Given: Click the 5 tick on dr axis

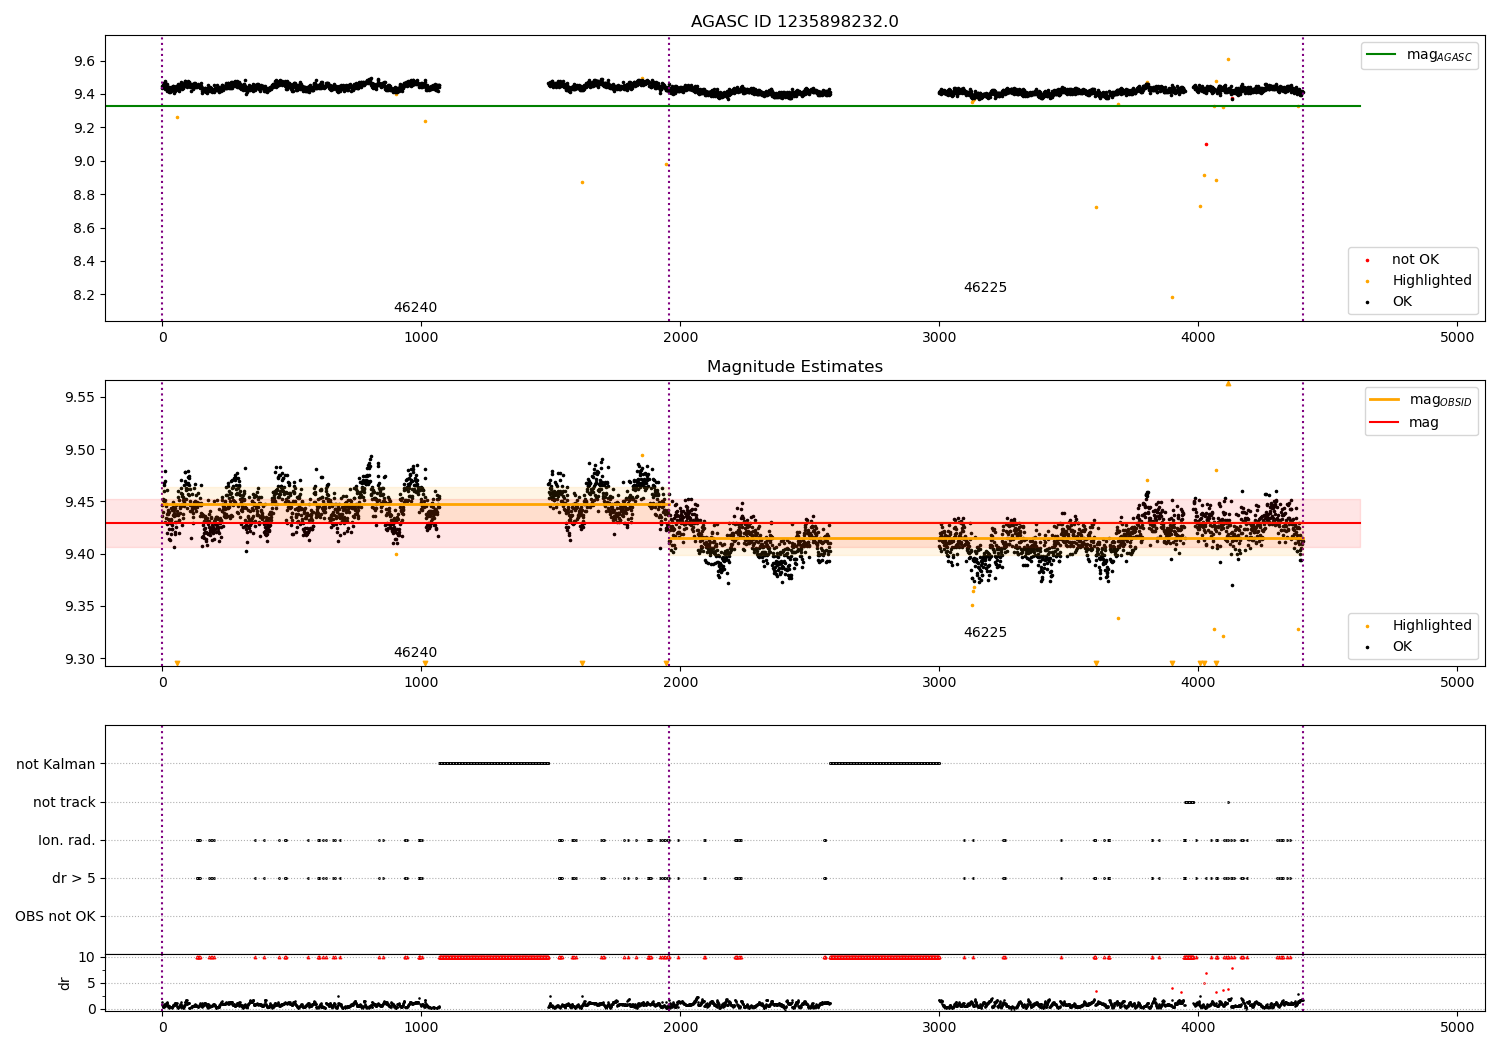Looking at the screenshot, I should click(91, 984).
